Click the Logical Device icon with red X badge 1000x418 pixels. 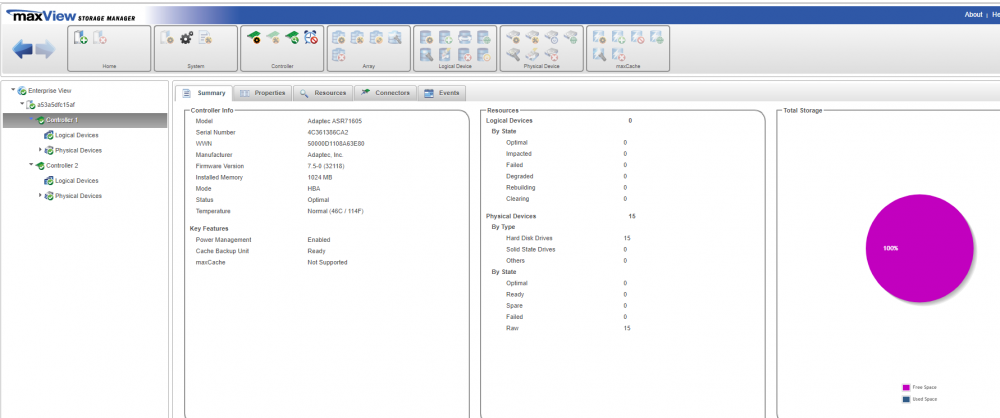click(465, 55)
